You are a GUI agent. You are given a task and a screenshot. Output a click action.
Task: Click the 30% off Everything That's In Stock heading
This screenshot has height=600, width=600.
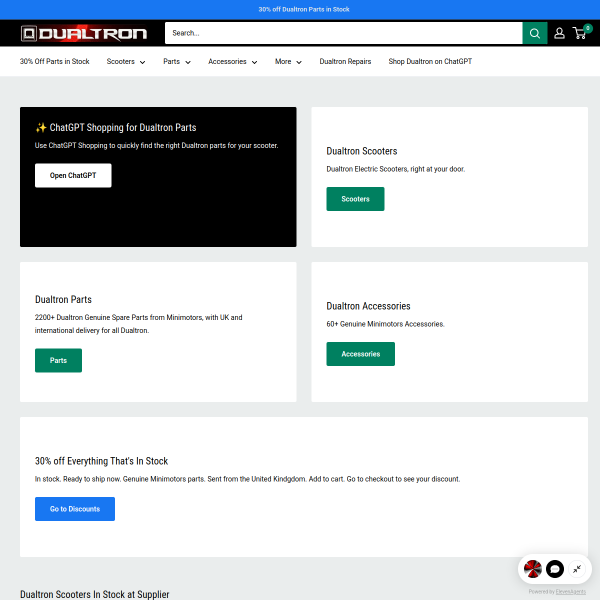101,461
